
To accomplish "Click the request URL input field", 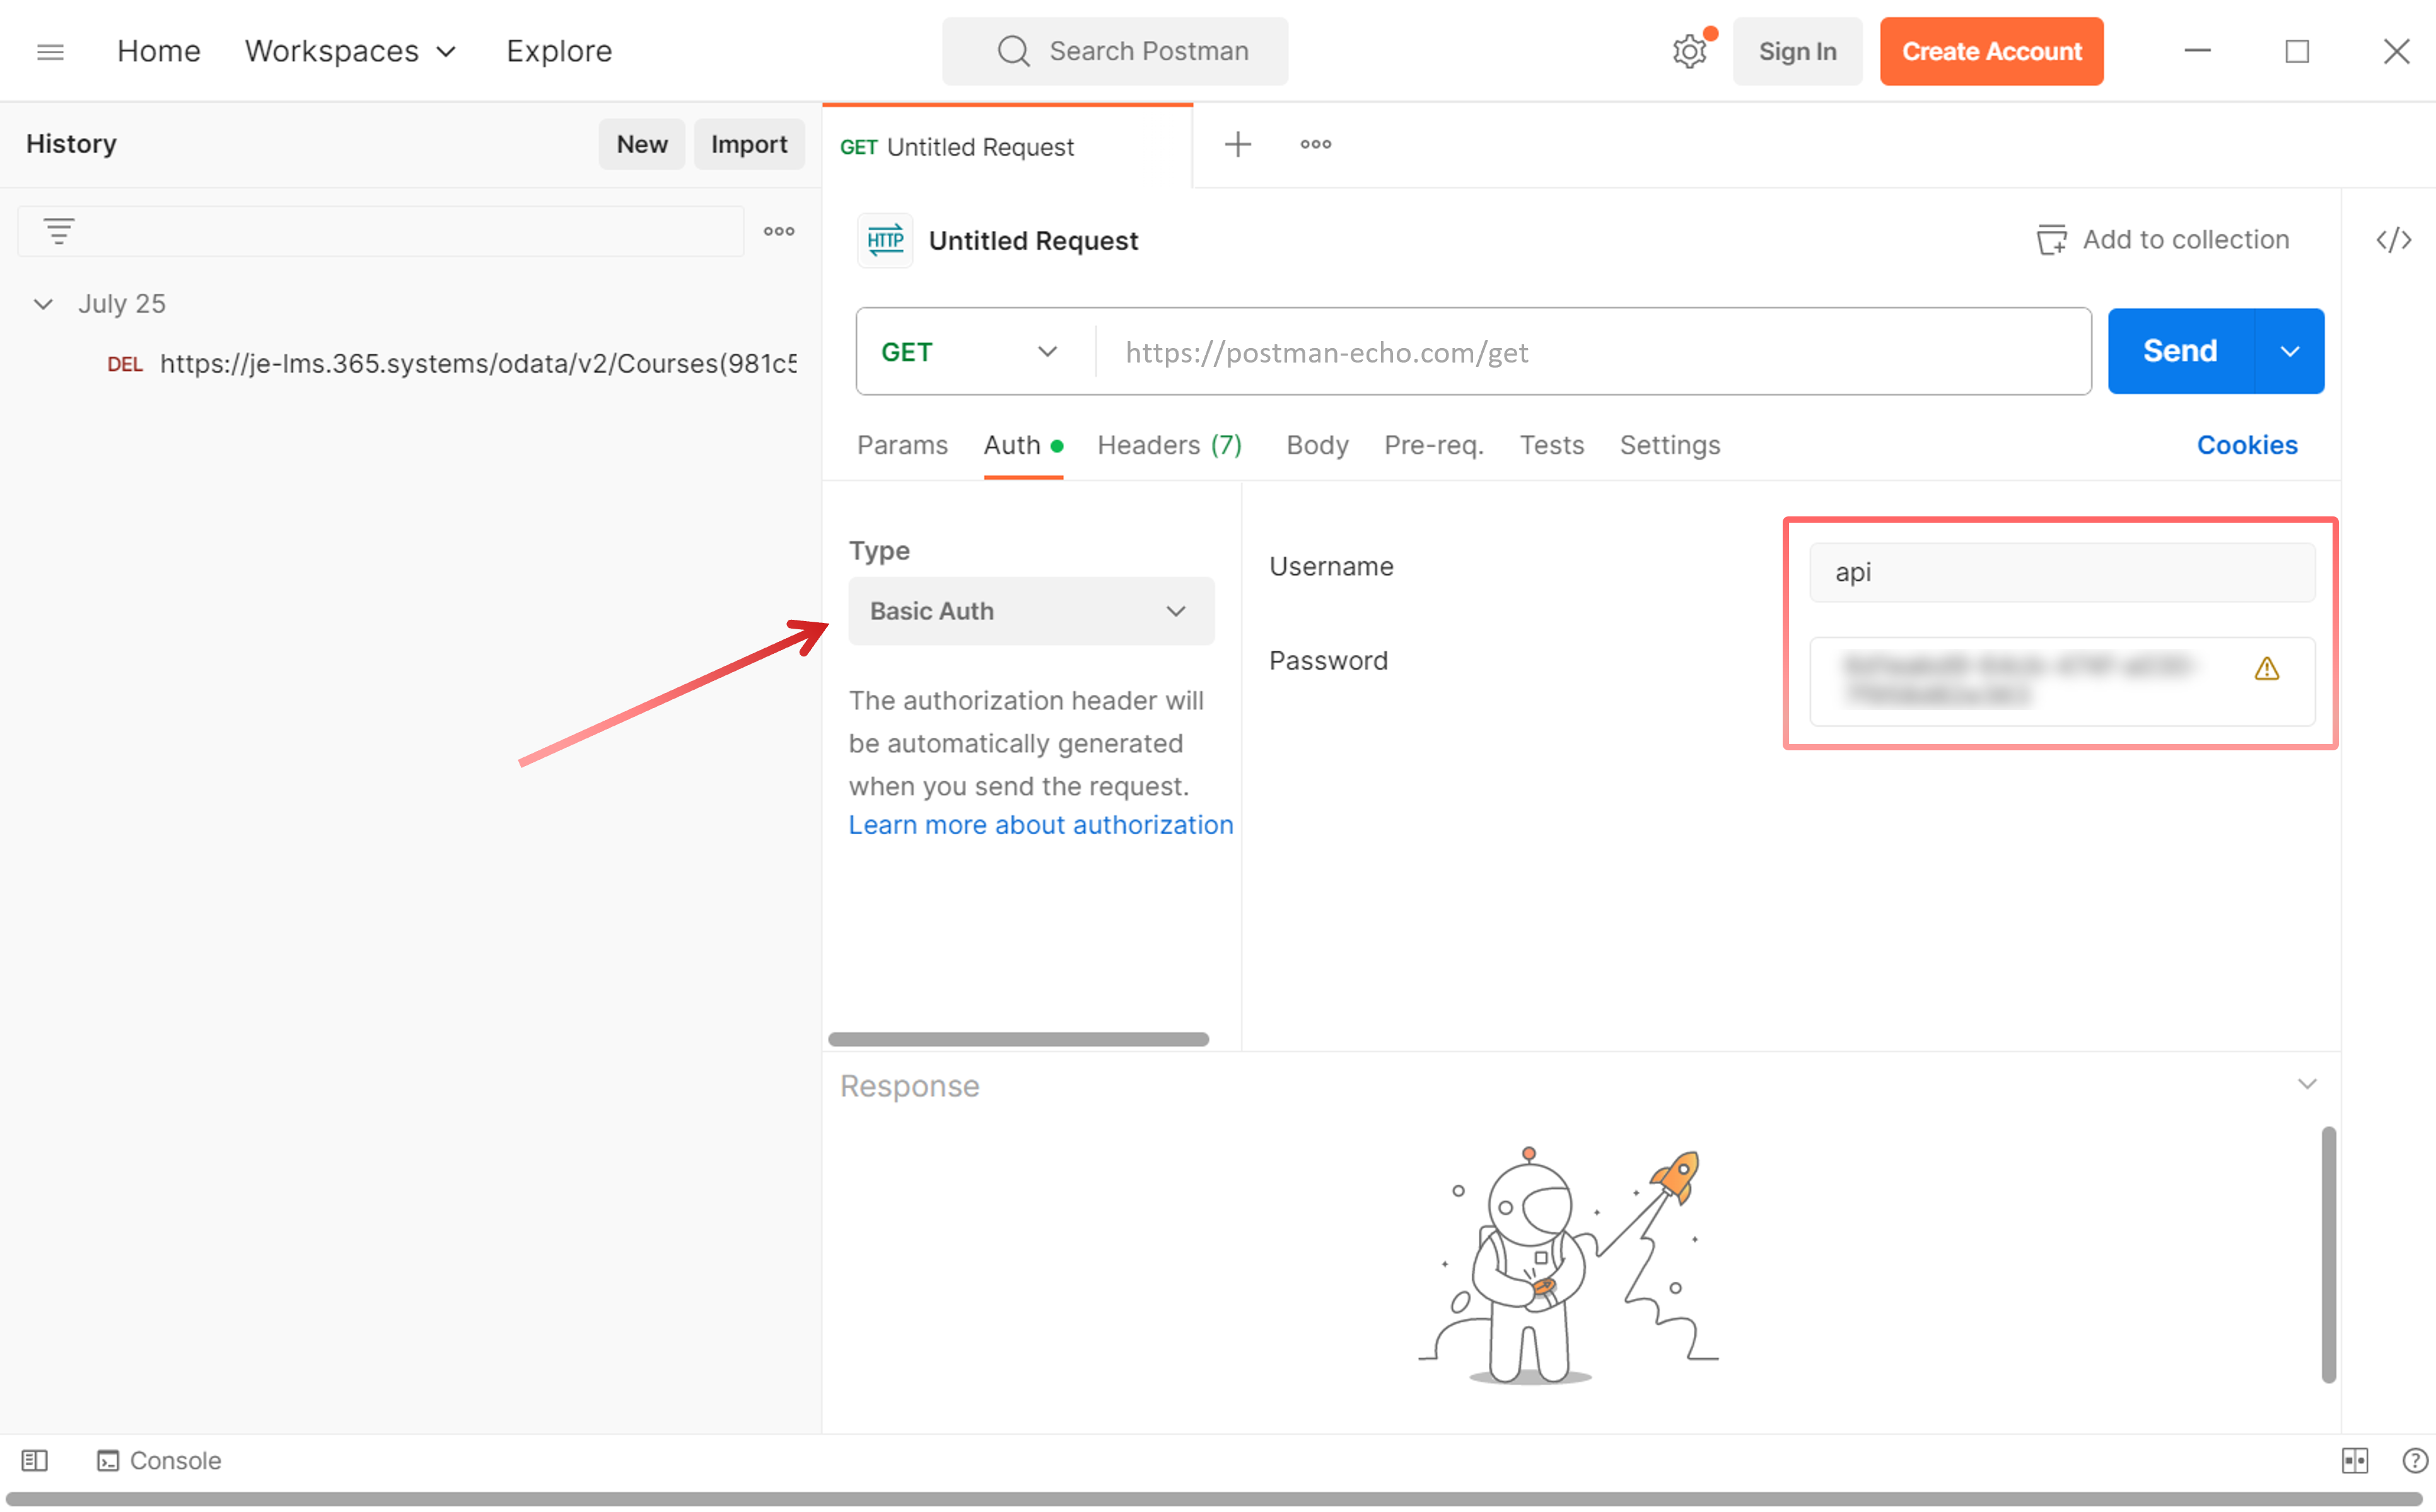I will 1593,352.
